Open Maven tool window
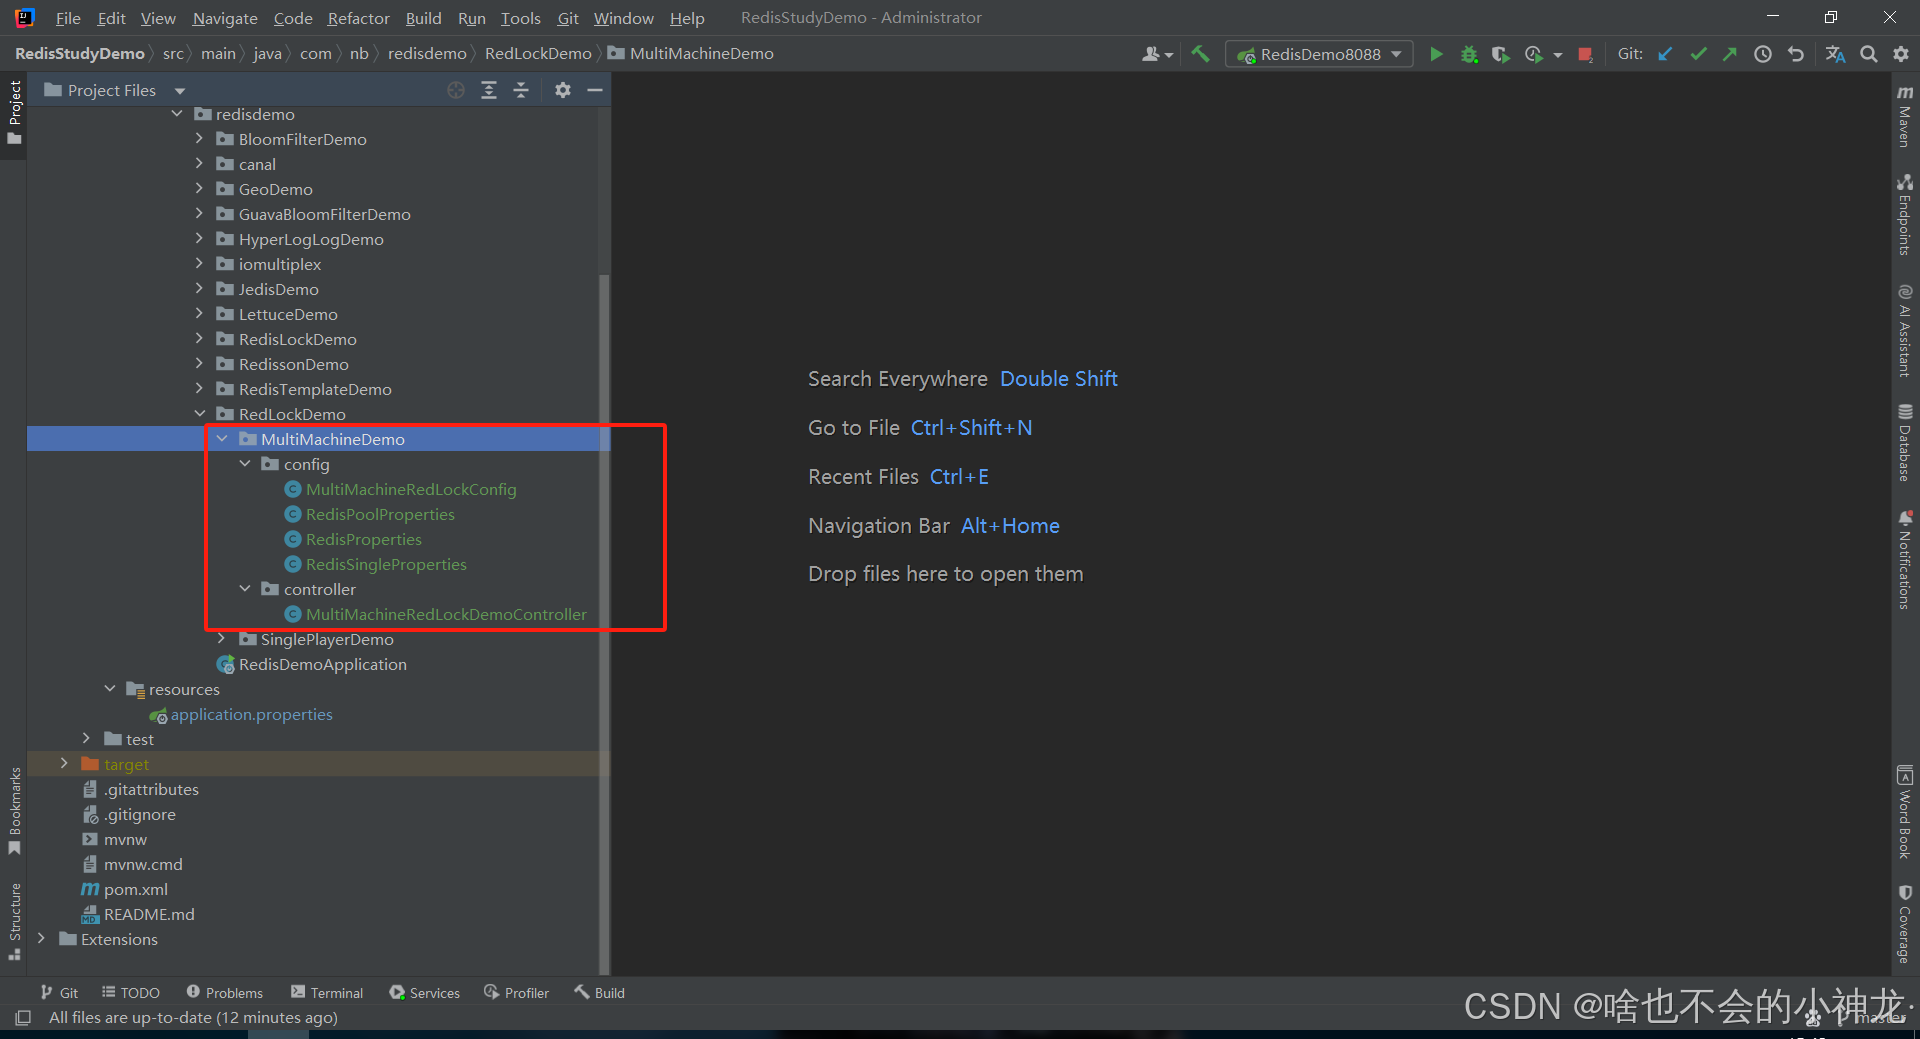Screen dimensions: 1920x1039 pos(1905,116)
